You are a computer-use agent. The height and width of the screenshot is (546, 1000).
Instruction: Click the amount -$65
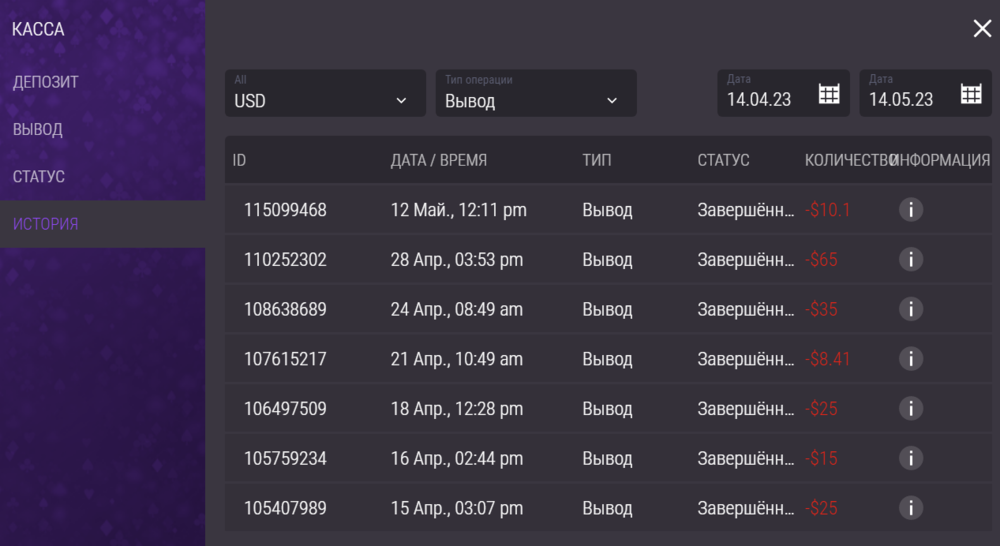821,260
